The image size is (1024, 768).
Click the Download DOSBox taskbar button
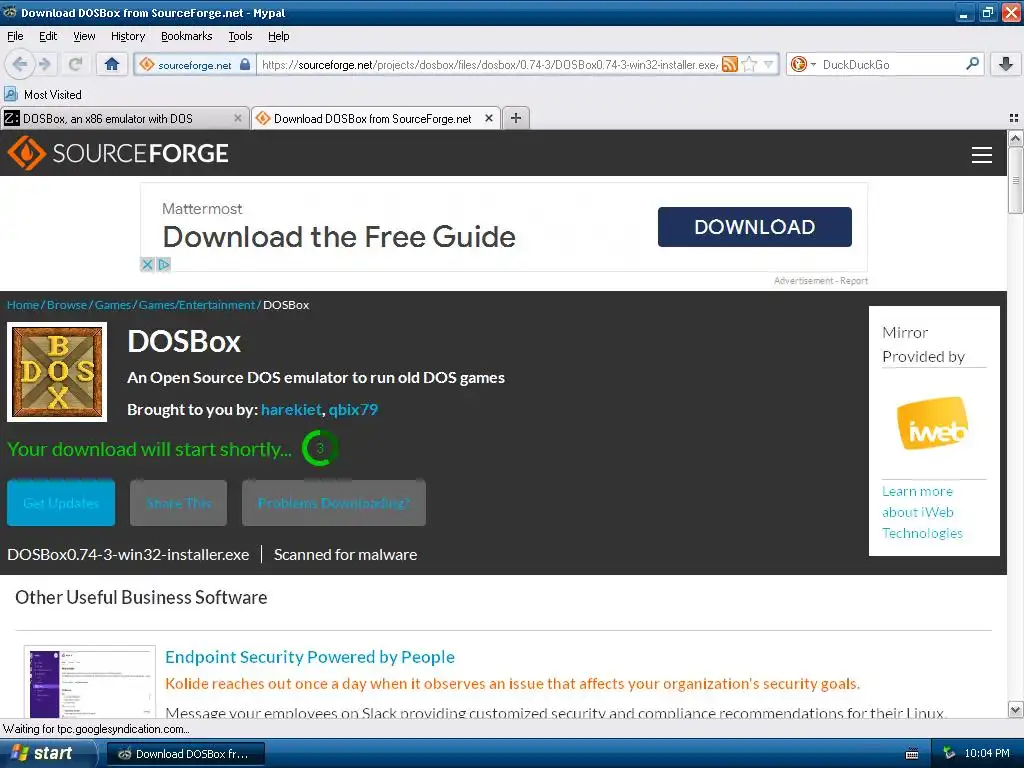coord(185,754)
